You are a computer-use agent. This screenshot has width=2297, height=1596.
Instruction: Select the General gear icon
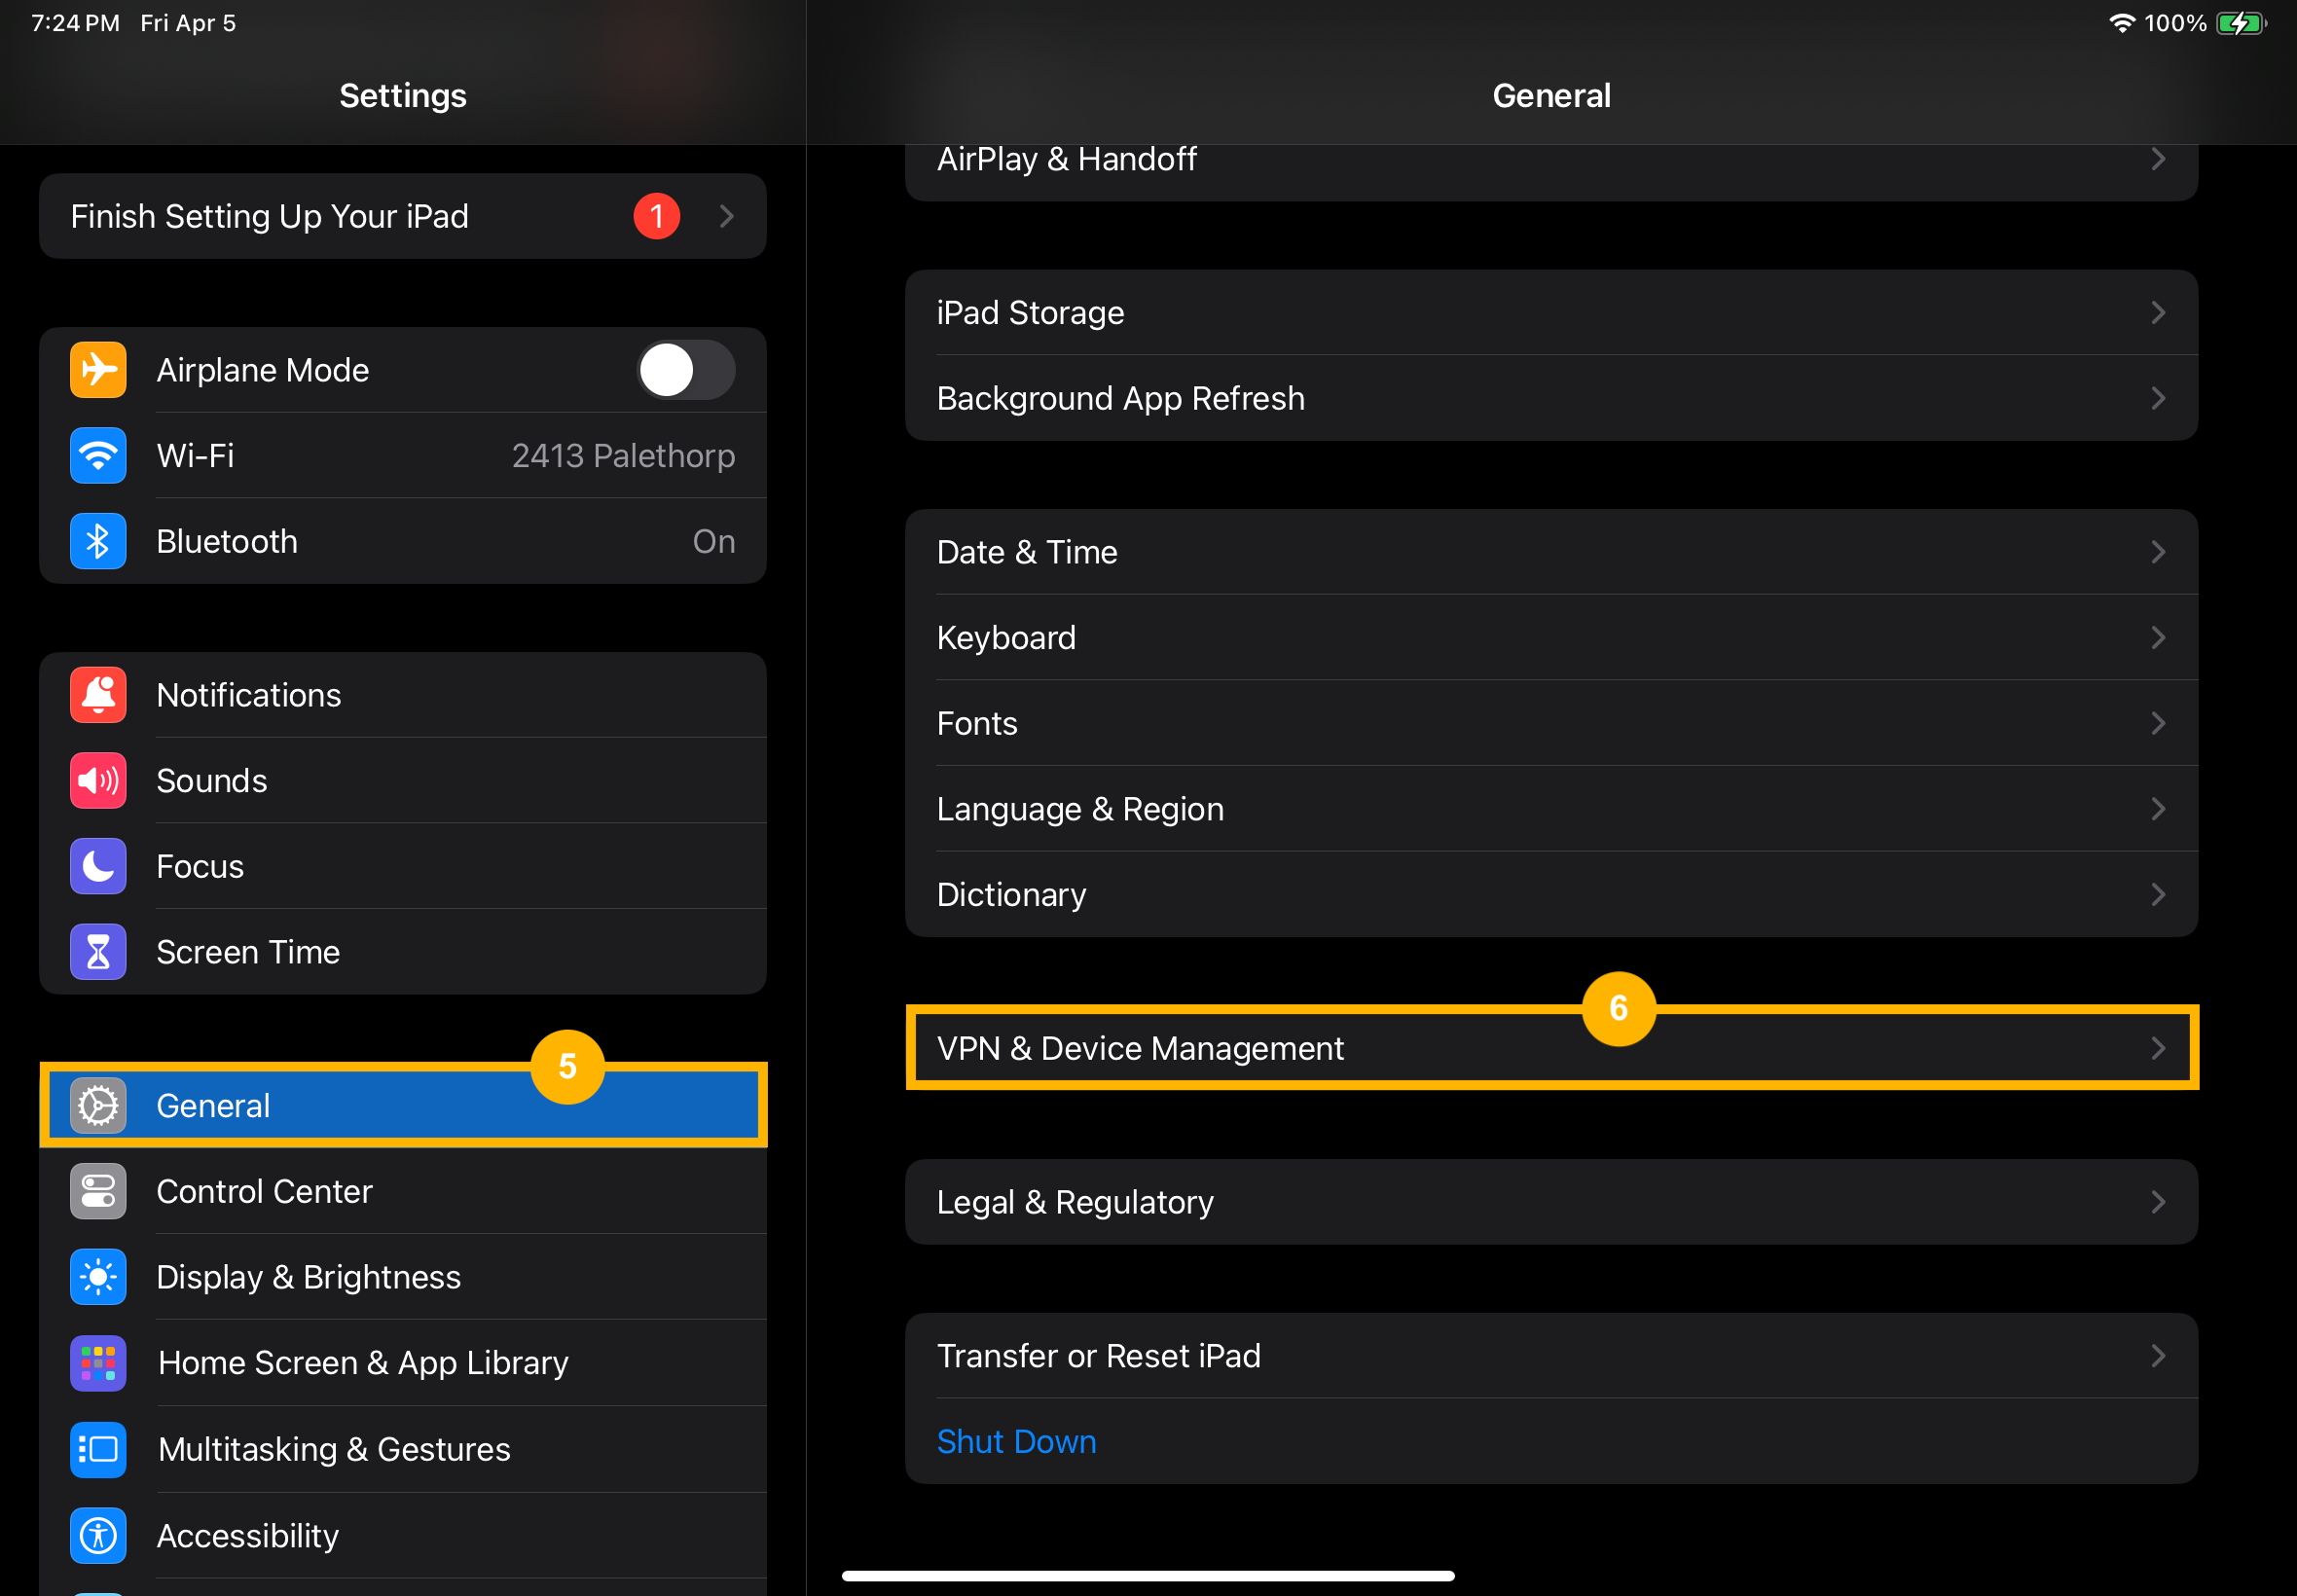pyautogui.click(x=97, y=1105)
